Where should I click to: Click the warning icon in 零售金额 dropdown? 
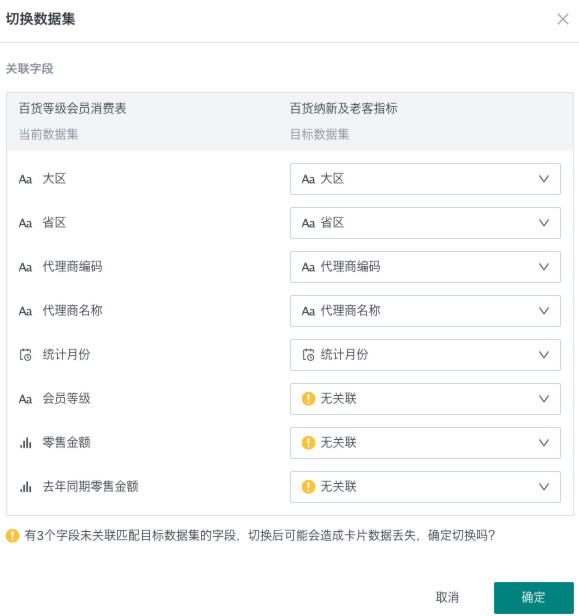point(308,443)
